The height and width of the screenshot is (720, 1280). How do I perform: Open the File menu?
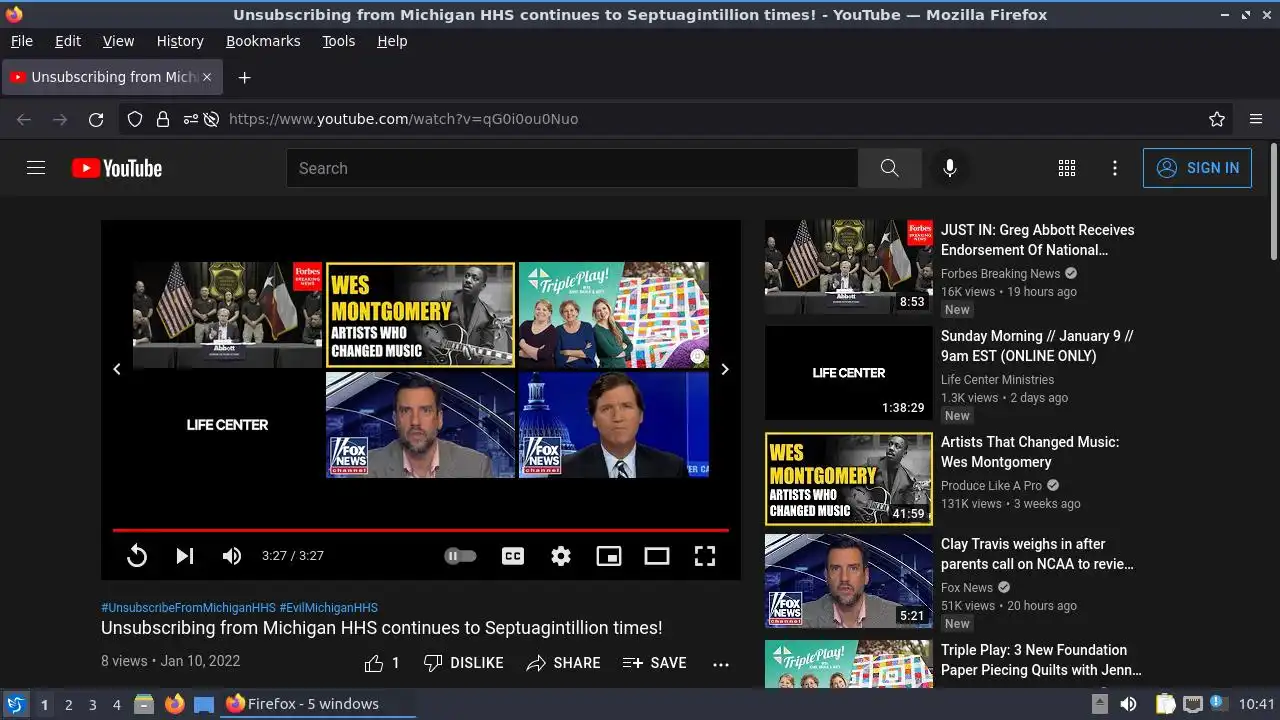coord(21,41)
